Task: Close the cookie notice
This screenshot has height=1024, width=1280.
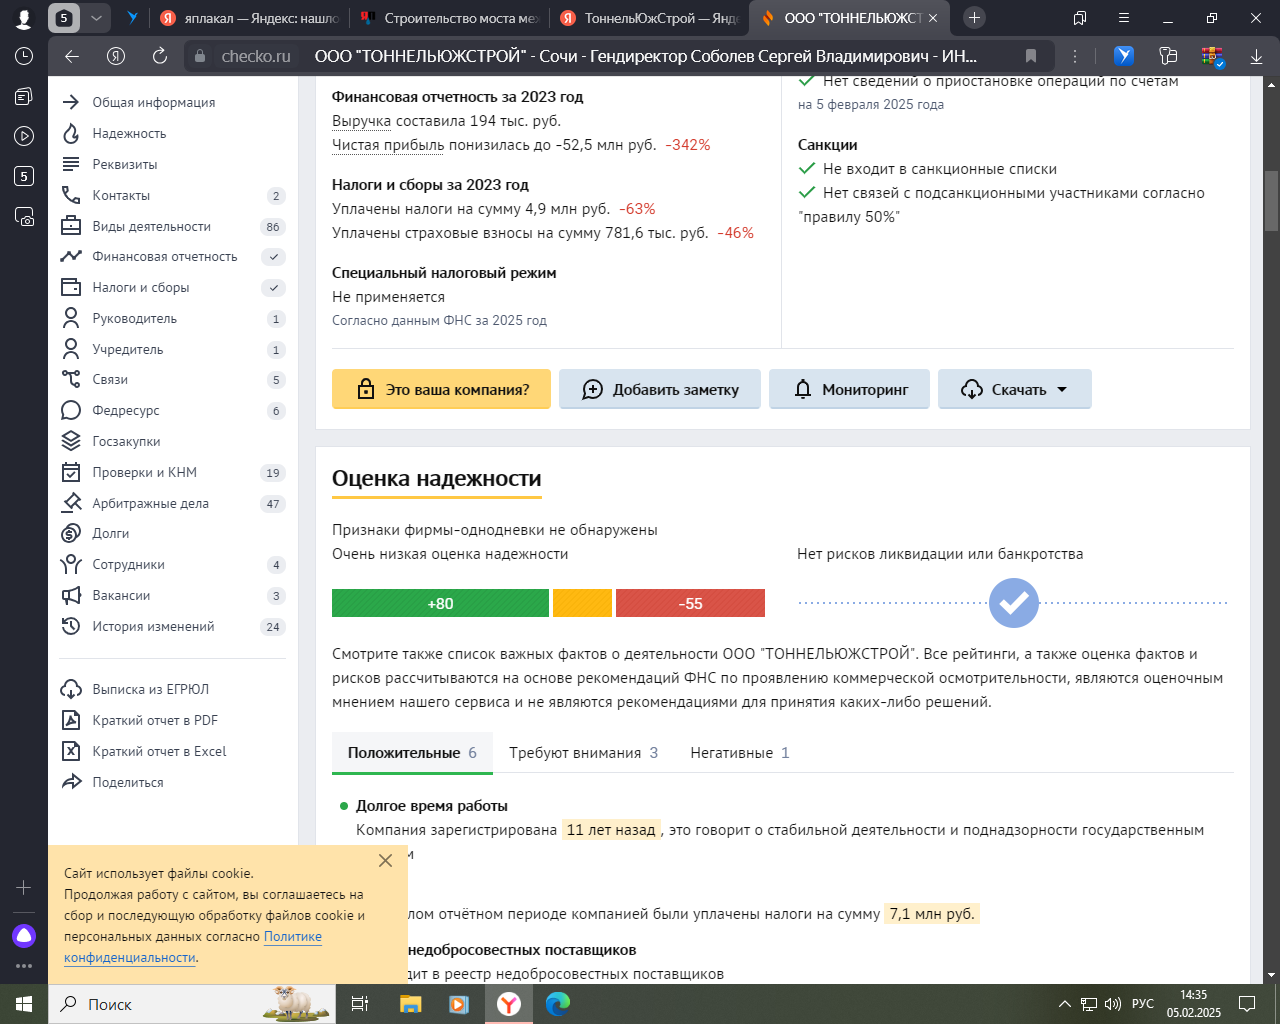Action: pyautogui.click(x=386, y=860)
